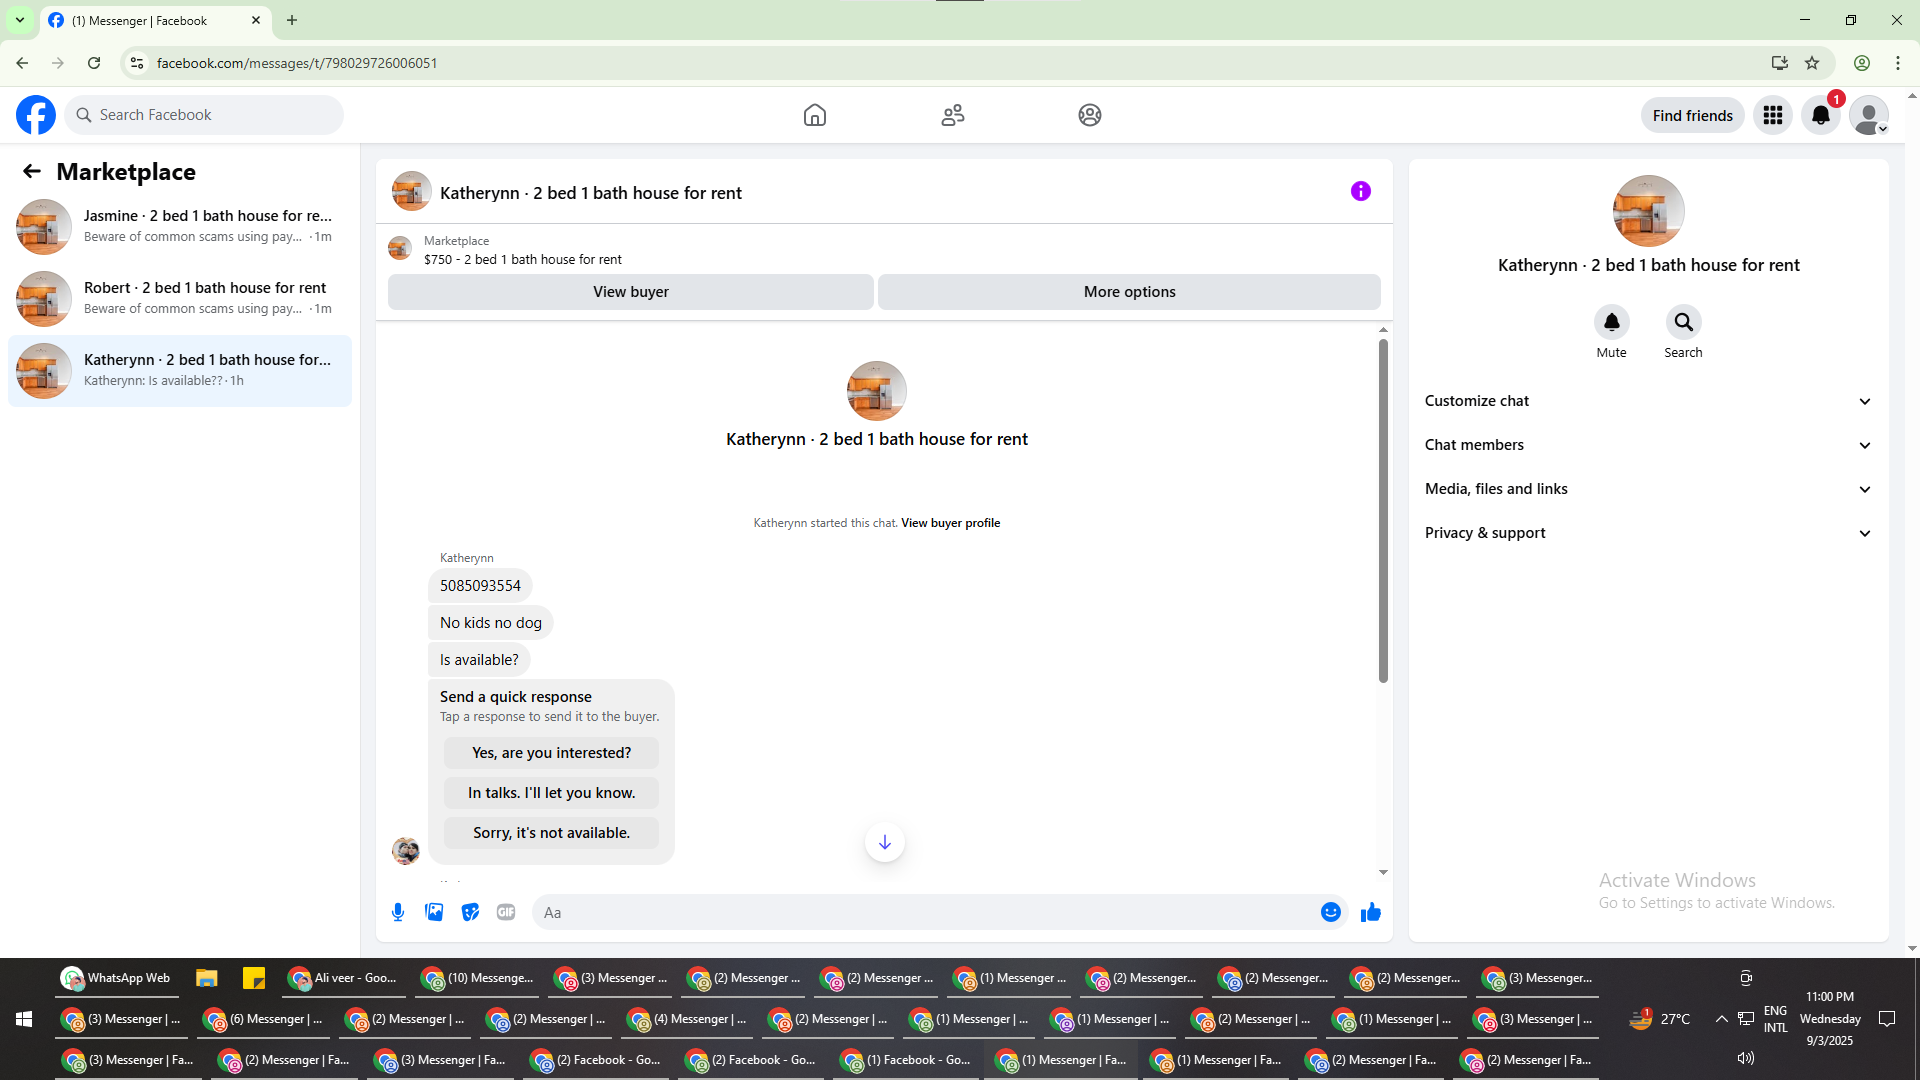Expand Media, files and links section
Image resolution: width=1920 pixels, height=1080 pixels.
coord(1648,489)
